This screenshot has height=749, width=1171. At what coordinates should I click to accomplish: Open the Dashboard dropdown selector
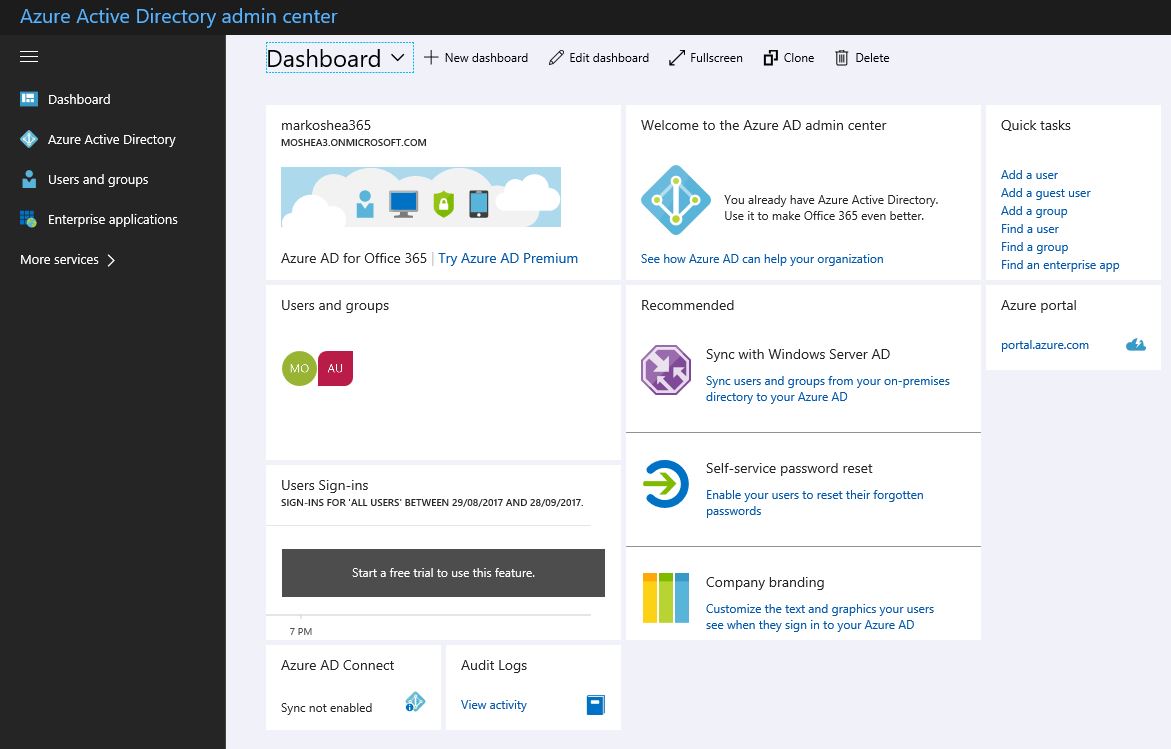340,58
